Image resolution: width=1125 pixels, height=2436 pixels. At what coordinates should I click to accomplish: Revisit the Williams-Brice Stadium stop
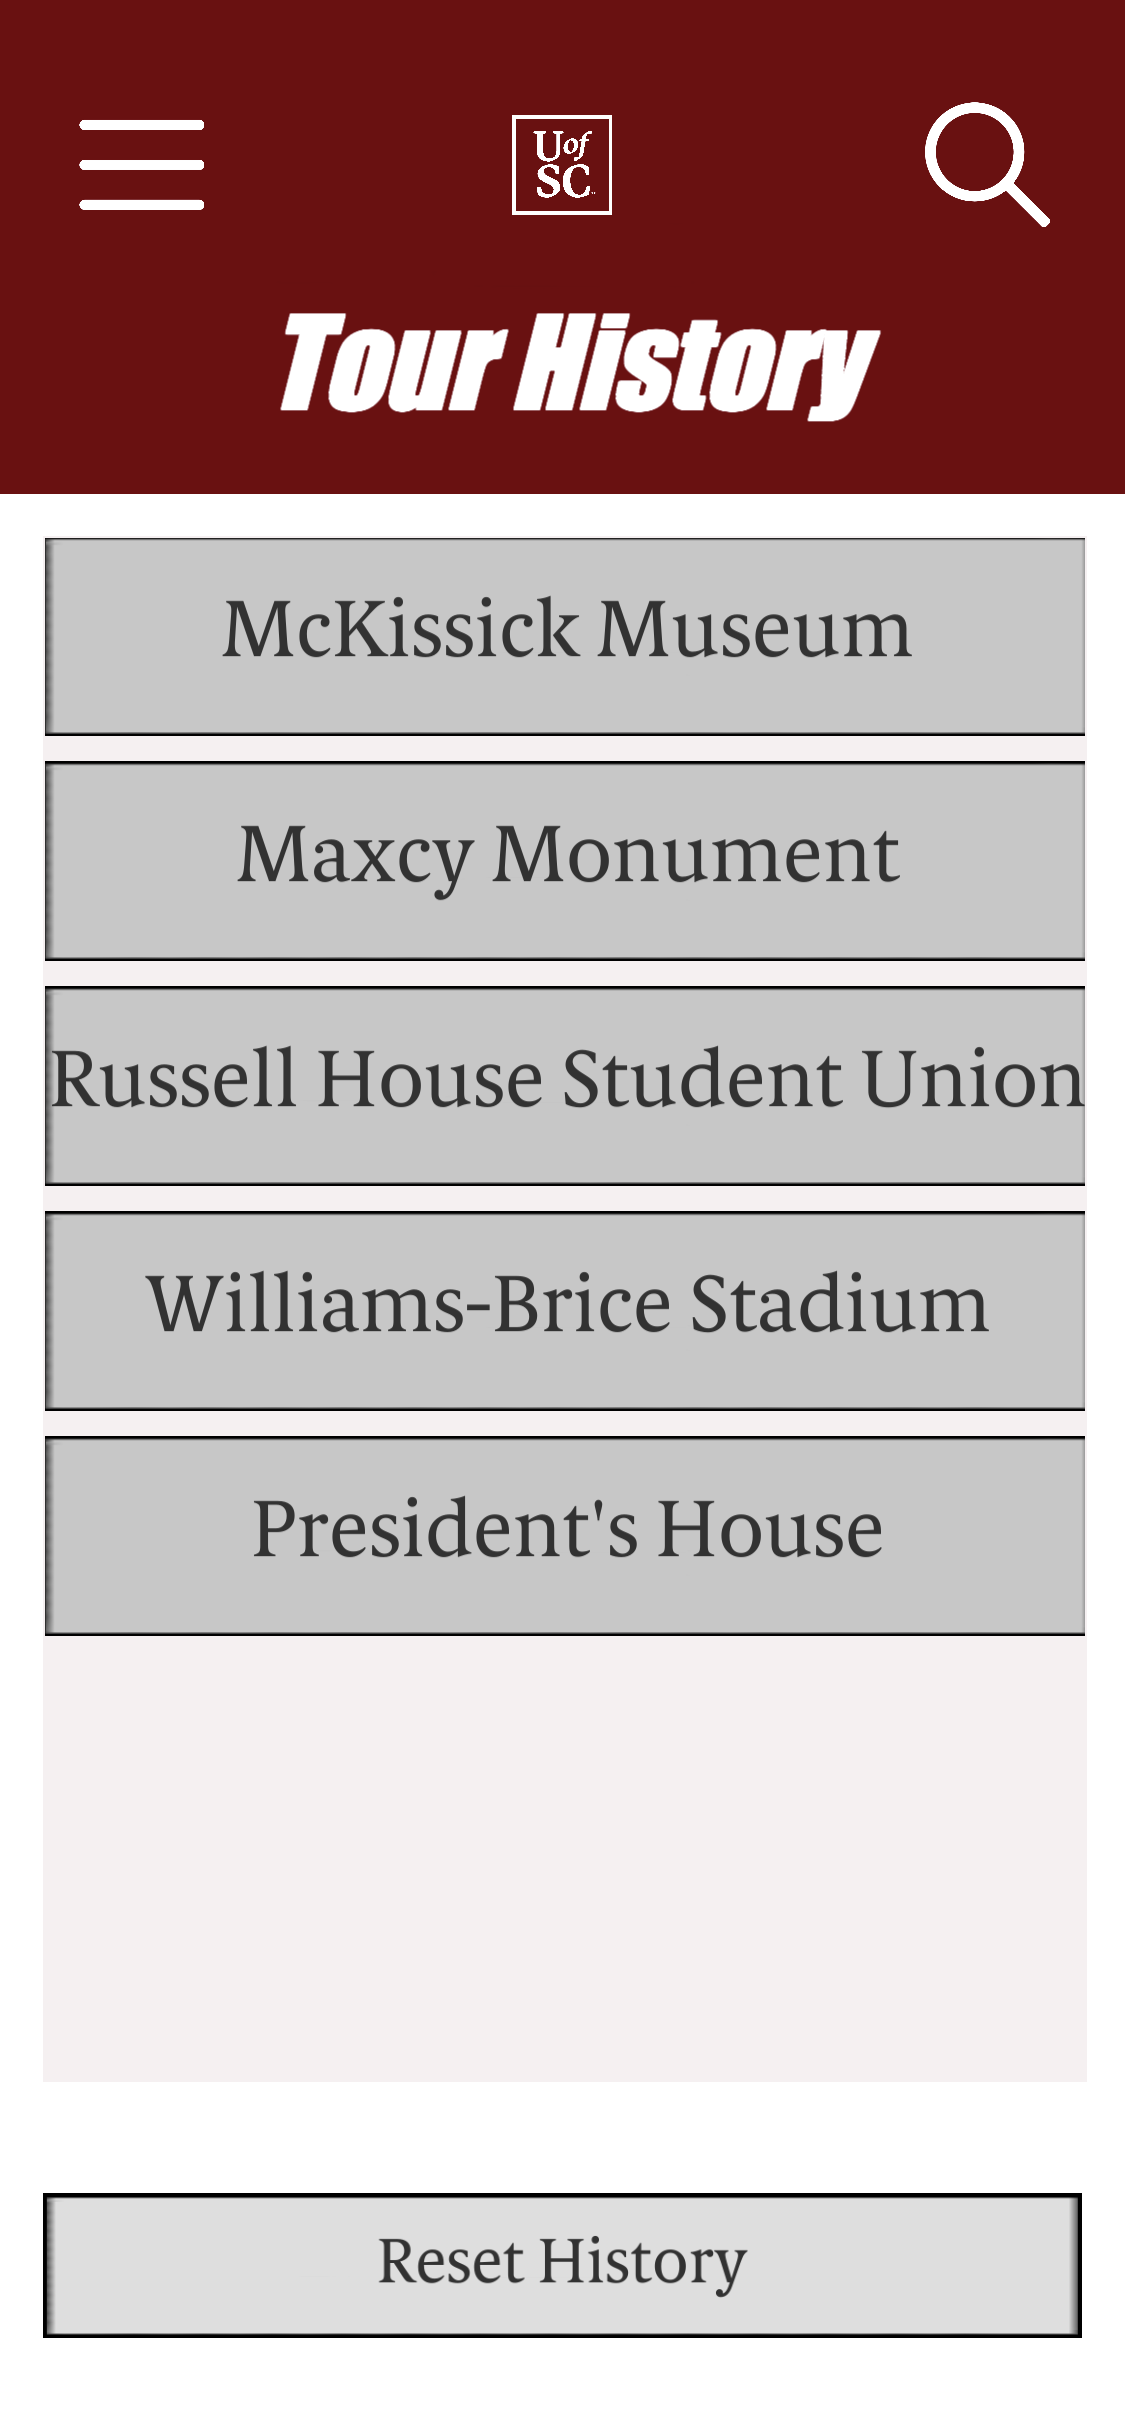coord(565,1310)
